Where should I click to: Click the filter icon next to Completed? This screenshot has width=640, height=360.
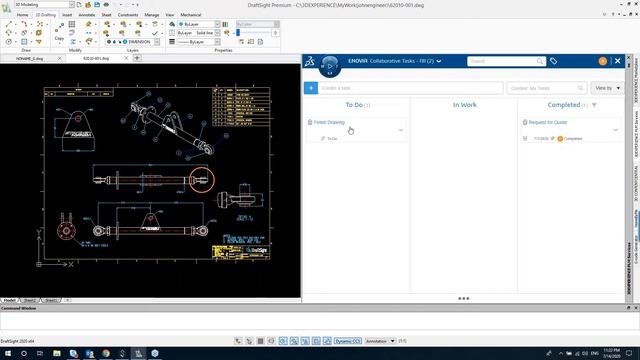pyautogui.click(x=594, y=105)
